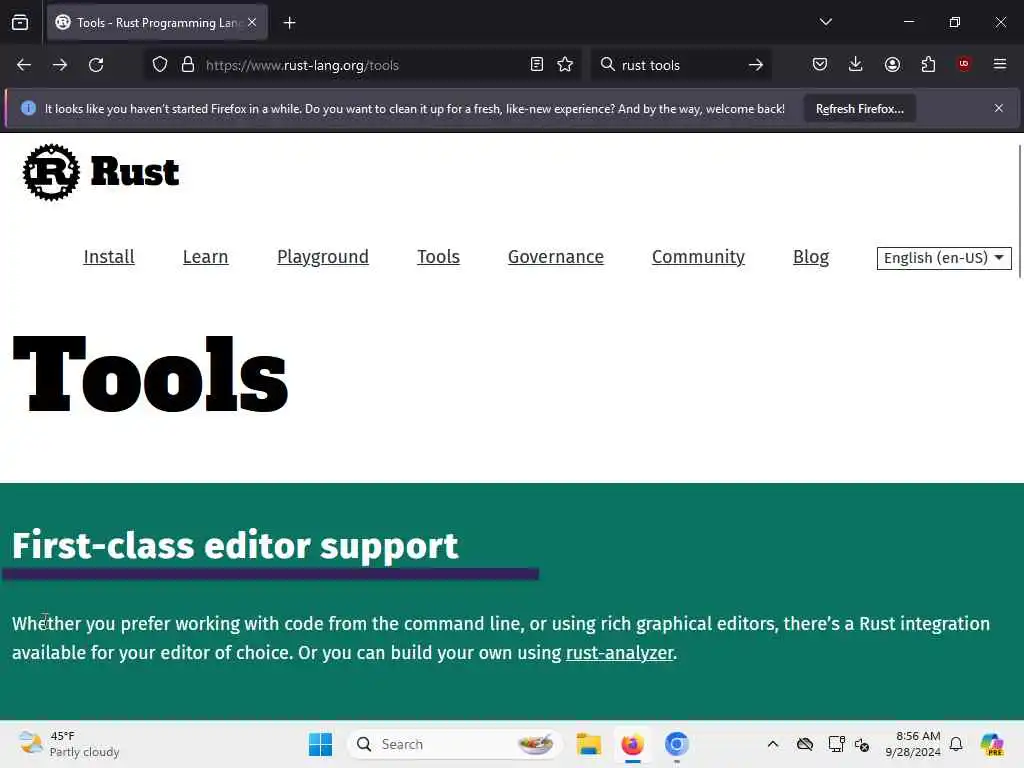Open the Downloads panel
Image resolution: width=1024 pixels, height=768 pixels.
(x=856, y=64)
